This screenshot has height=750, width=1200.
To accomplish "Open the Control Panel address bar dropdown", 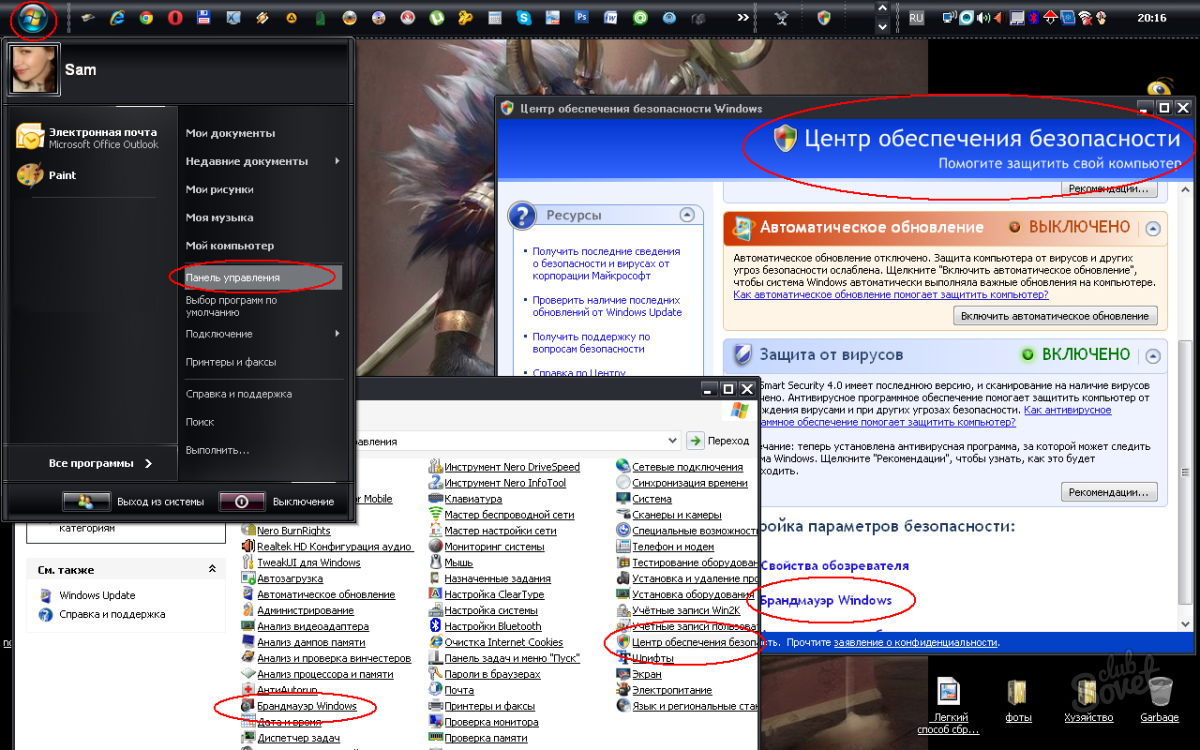I will (x=674, y=441).
